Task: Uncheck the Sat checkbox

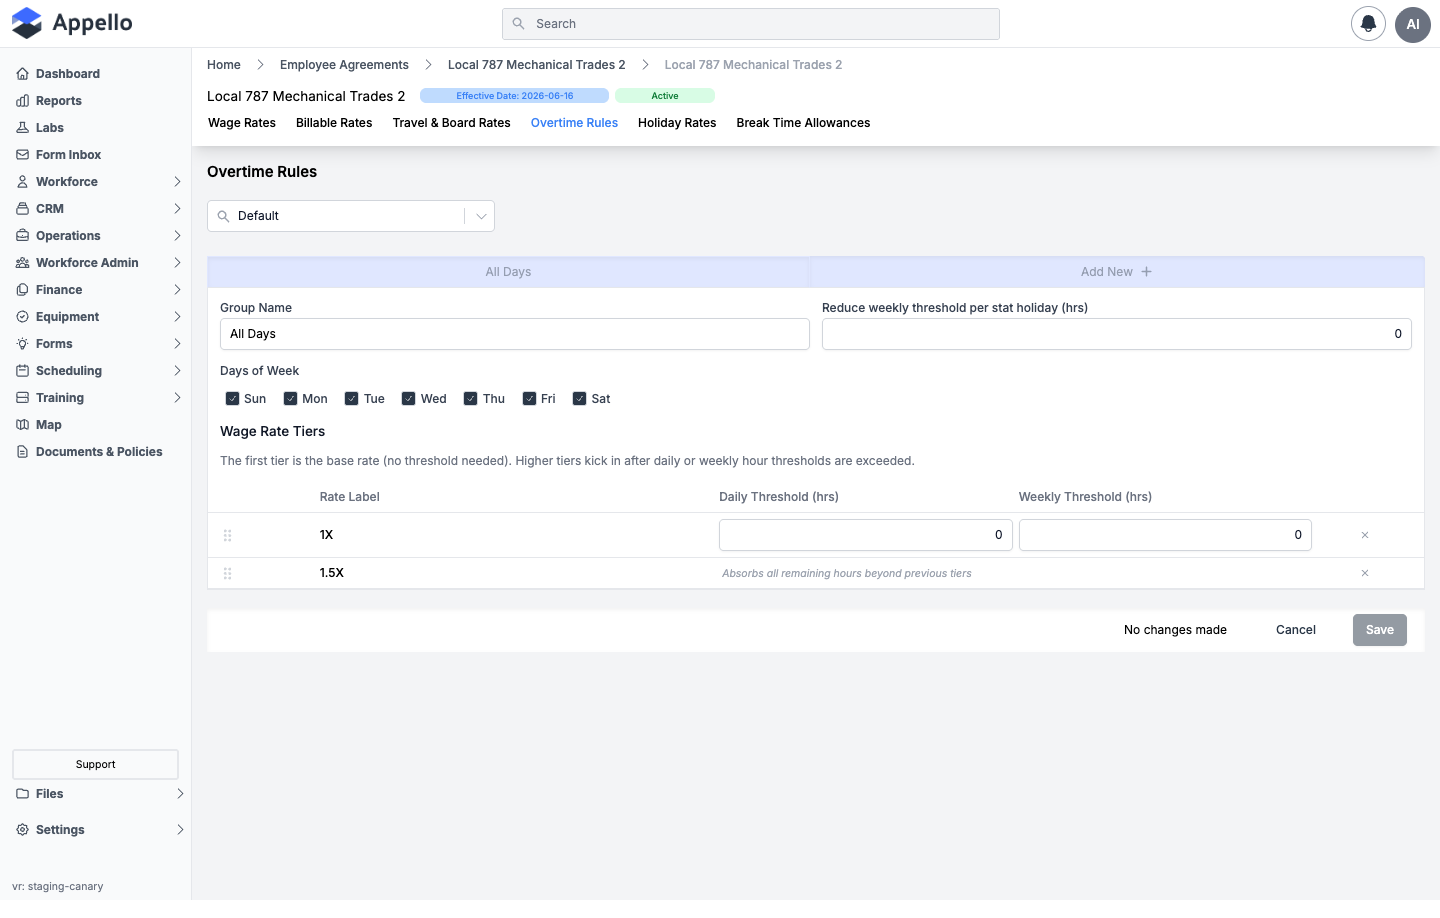Action: pos(579,399)
